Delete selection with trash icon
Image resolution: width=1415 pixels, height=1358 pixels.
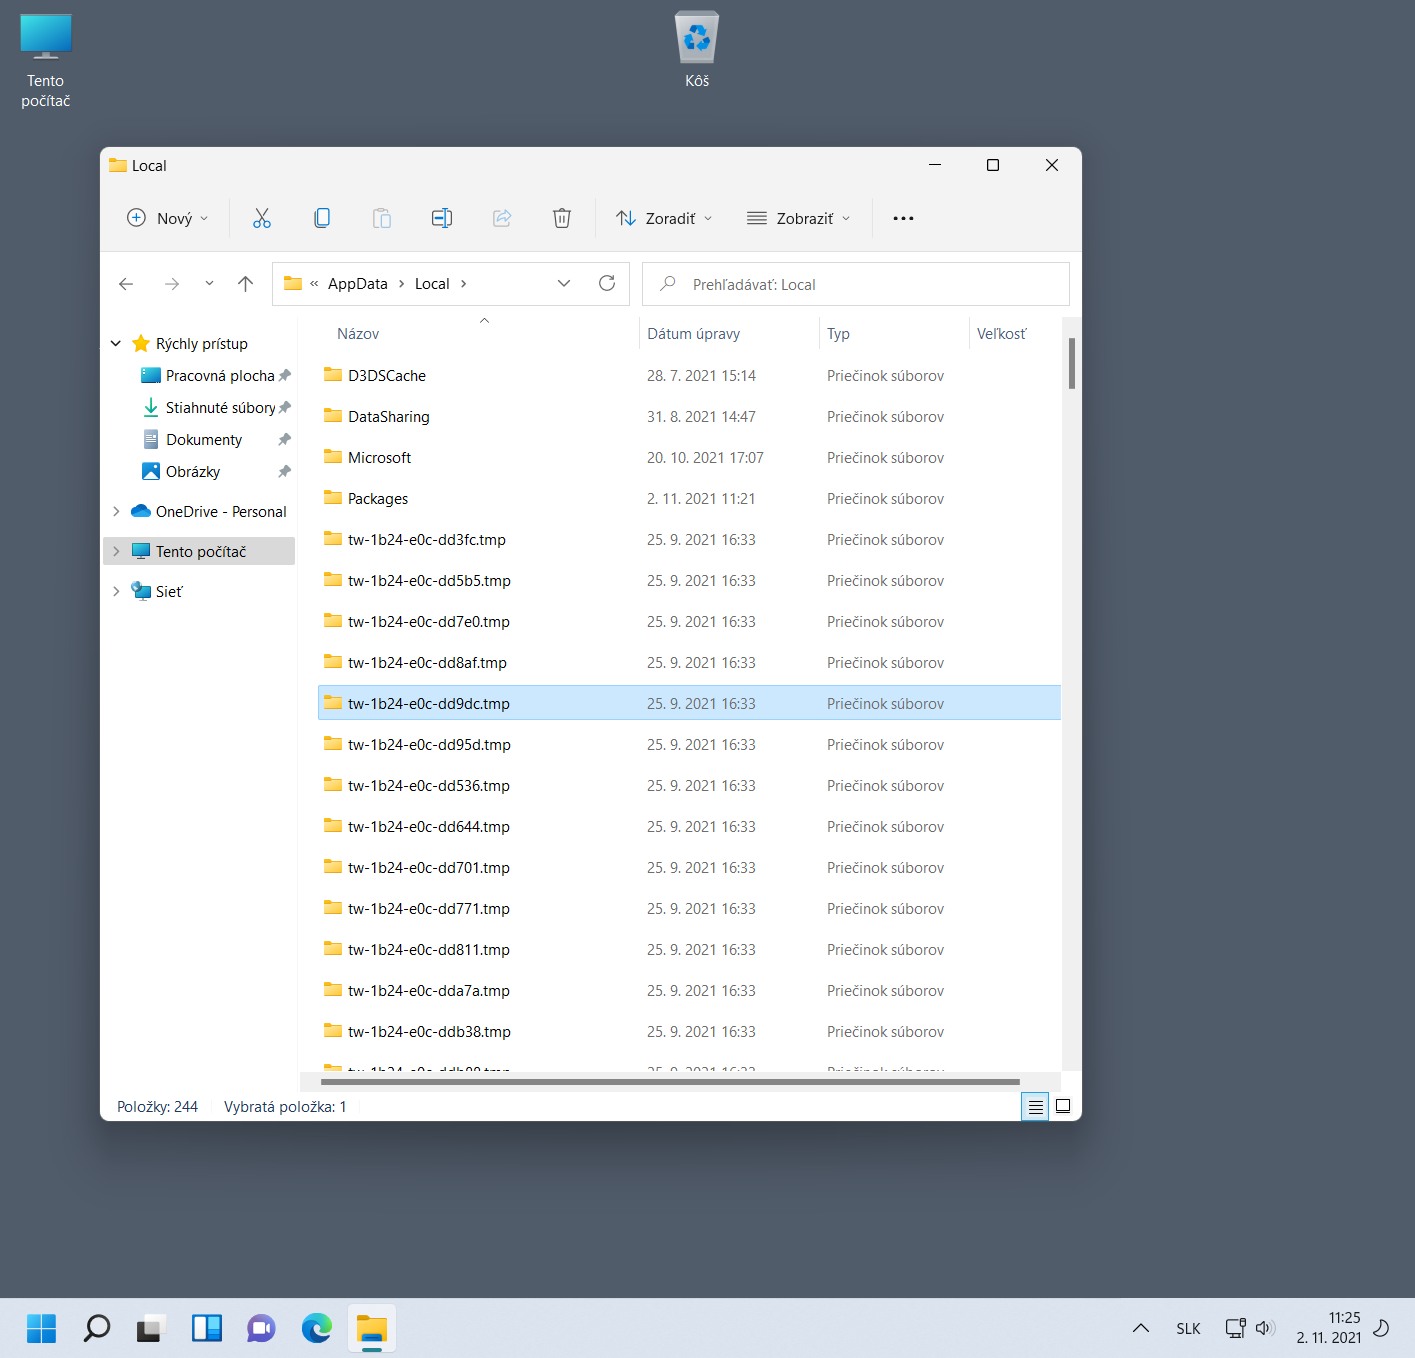pyautogui.click(x=562, y=218)
